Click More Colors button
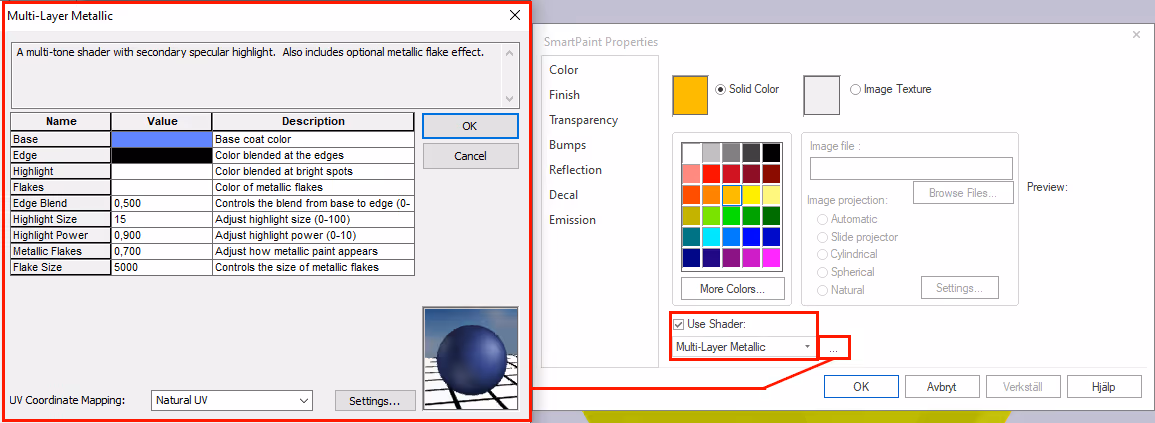This screenshot has height=423, width=1155. tap(732, 289)
